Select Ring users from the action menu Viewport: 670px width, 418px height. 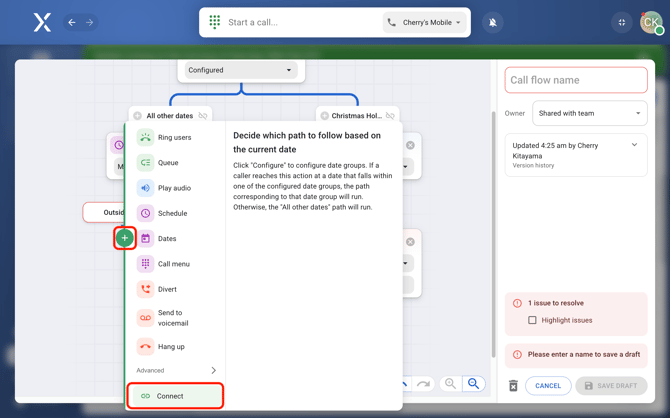pos(174,138)
